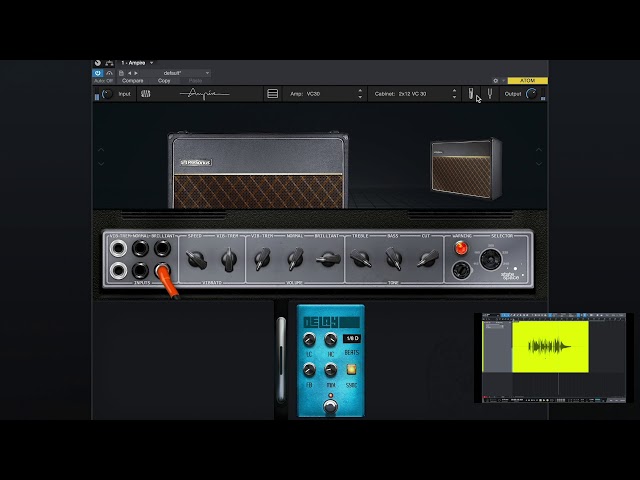Toggle the Delay pedal footswitch
Screen dimensions: 640x480
coord(330,407)
